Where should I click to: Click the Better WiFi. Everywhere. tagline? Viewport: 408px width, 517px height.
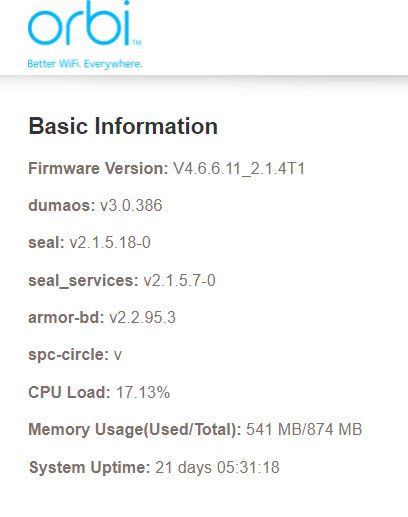(x=85, y=64)
